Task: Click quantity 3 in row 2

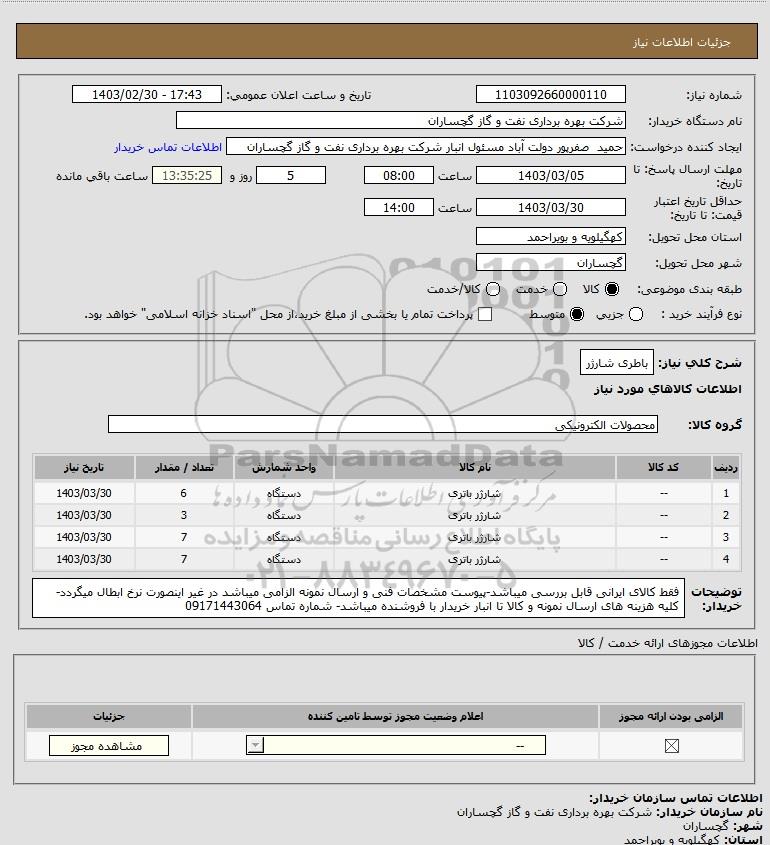Action: tap(184, 515)
